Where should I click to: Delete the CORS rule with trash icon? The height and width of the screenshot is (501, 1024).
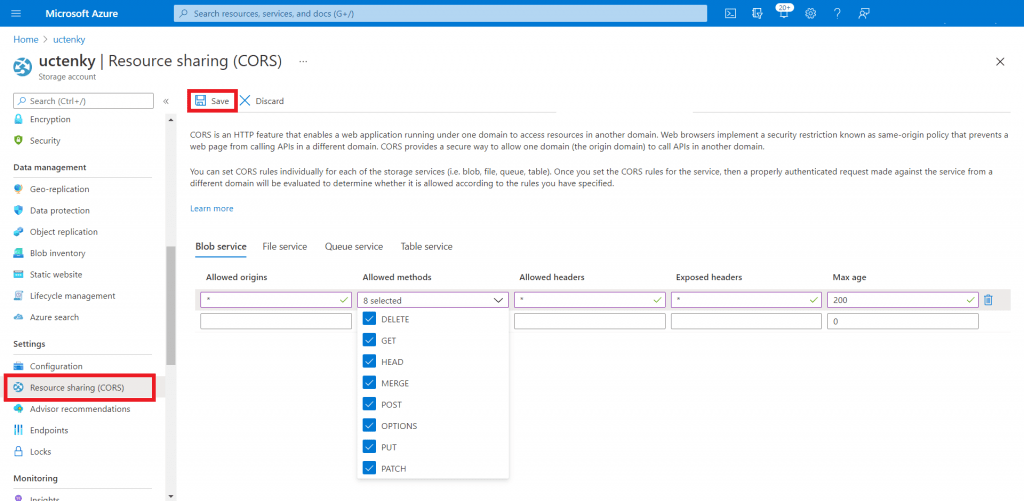(988, 299)
